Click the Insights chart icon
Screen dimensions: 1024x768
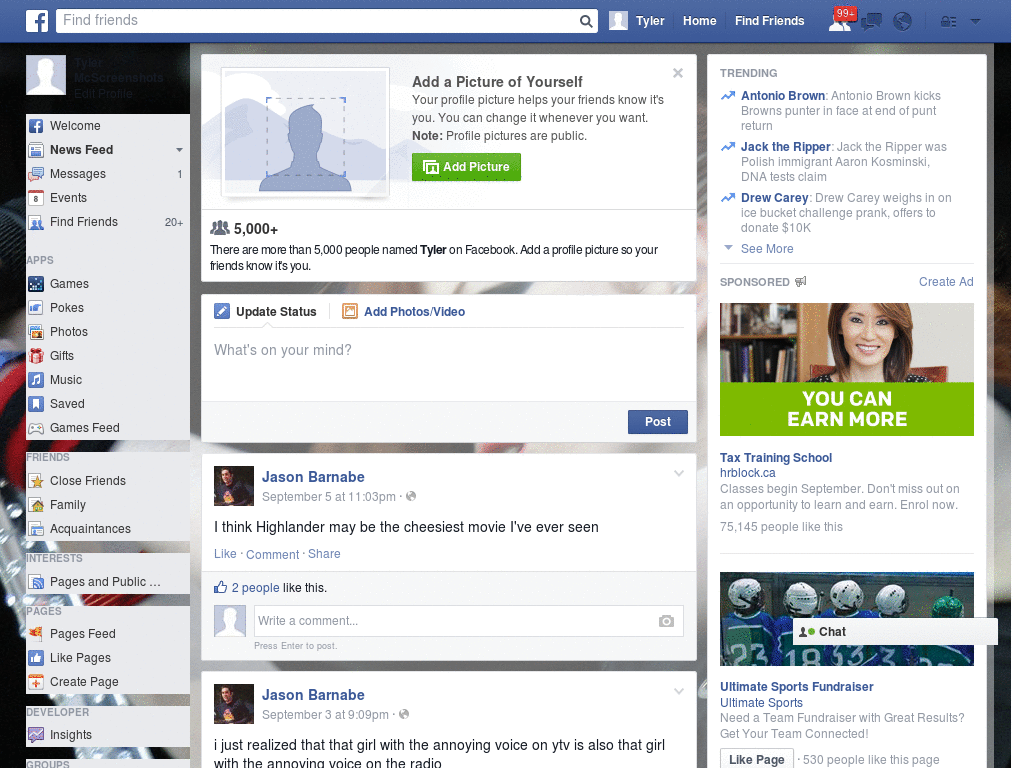coord(36,735)
